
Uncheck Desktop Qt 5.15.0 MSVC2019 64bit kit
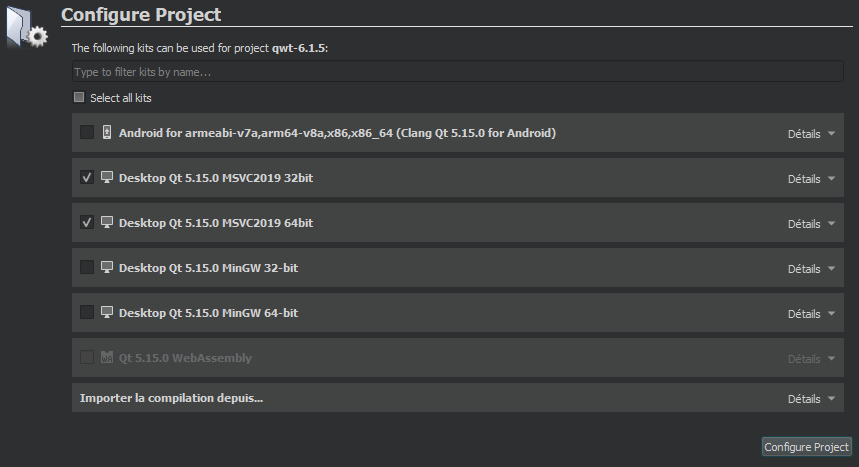click(x=87, y=222)
